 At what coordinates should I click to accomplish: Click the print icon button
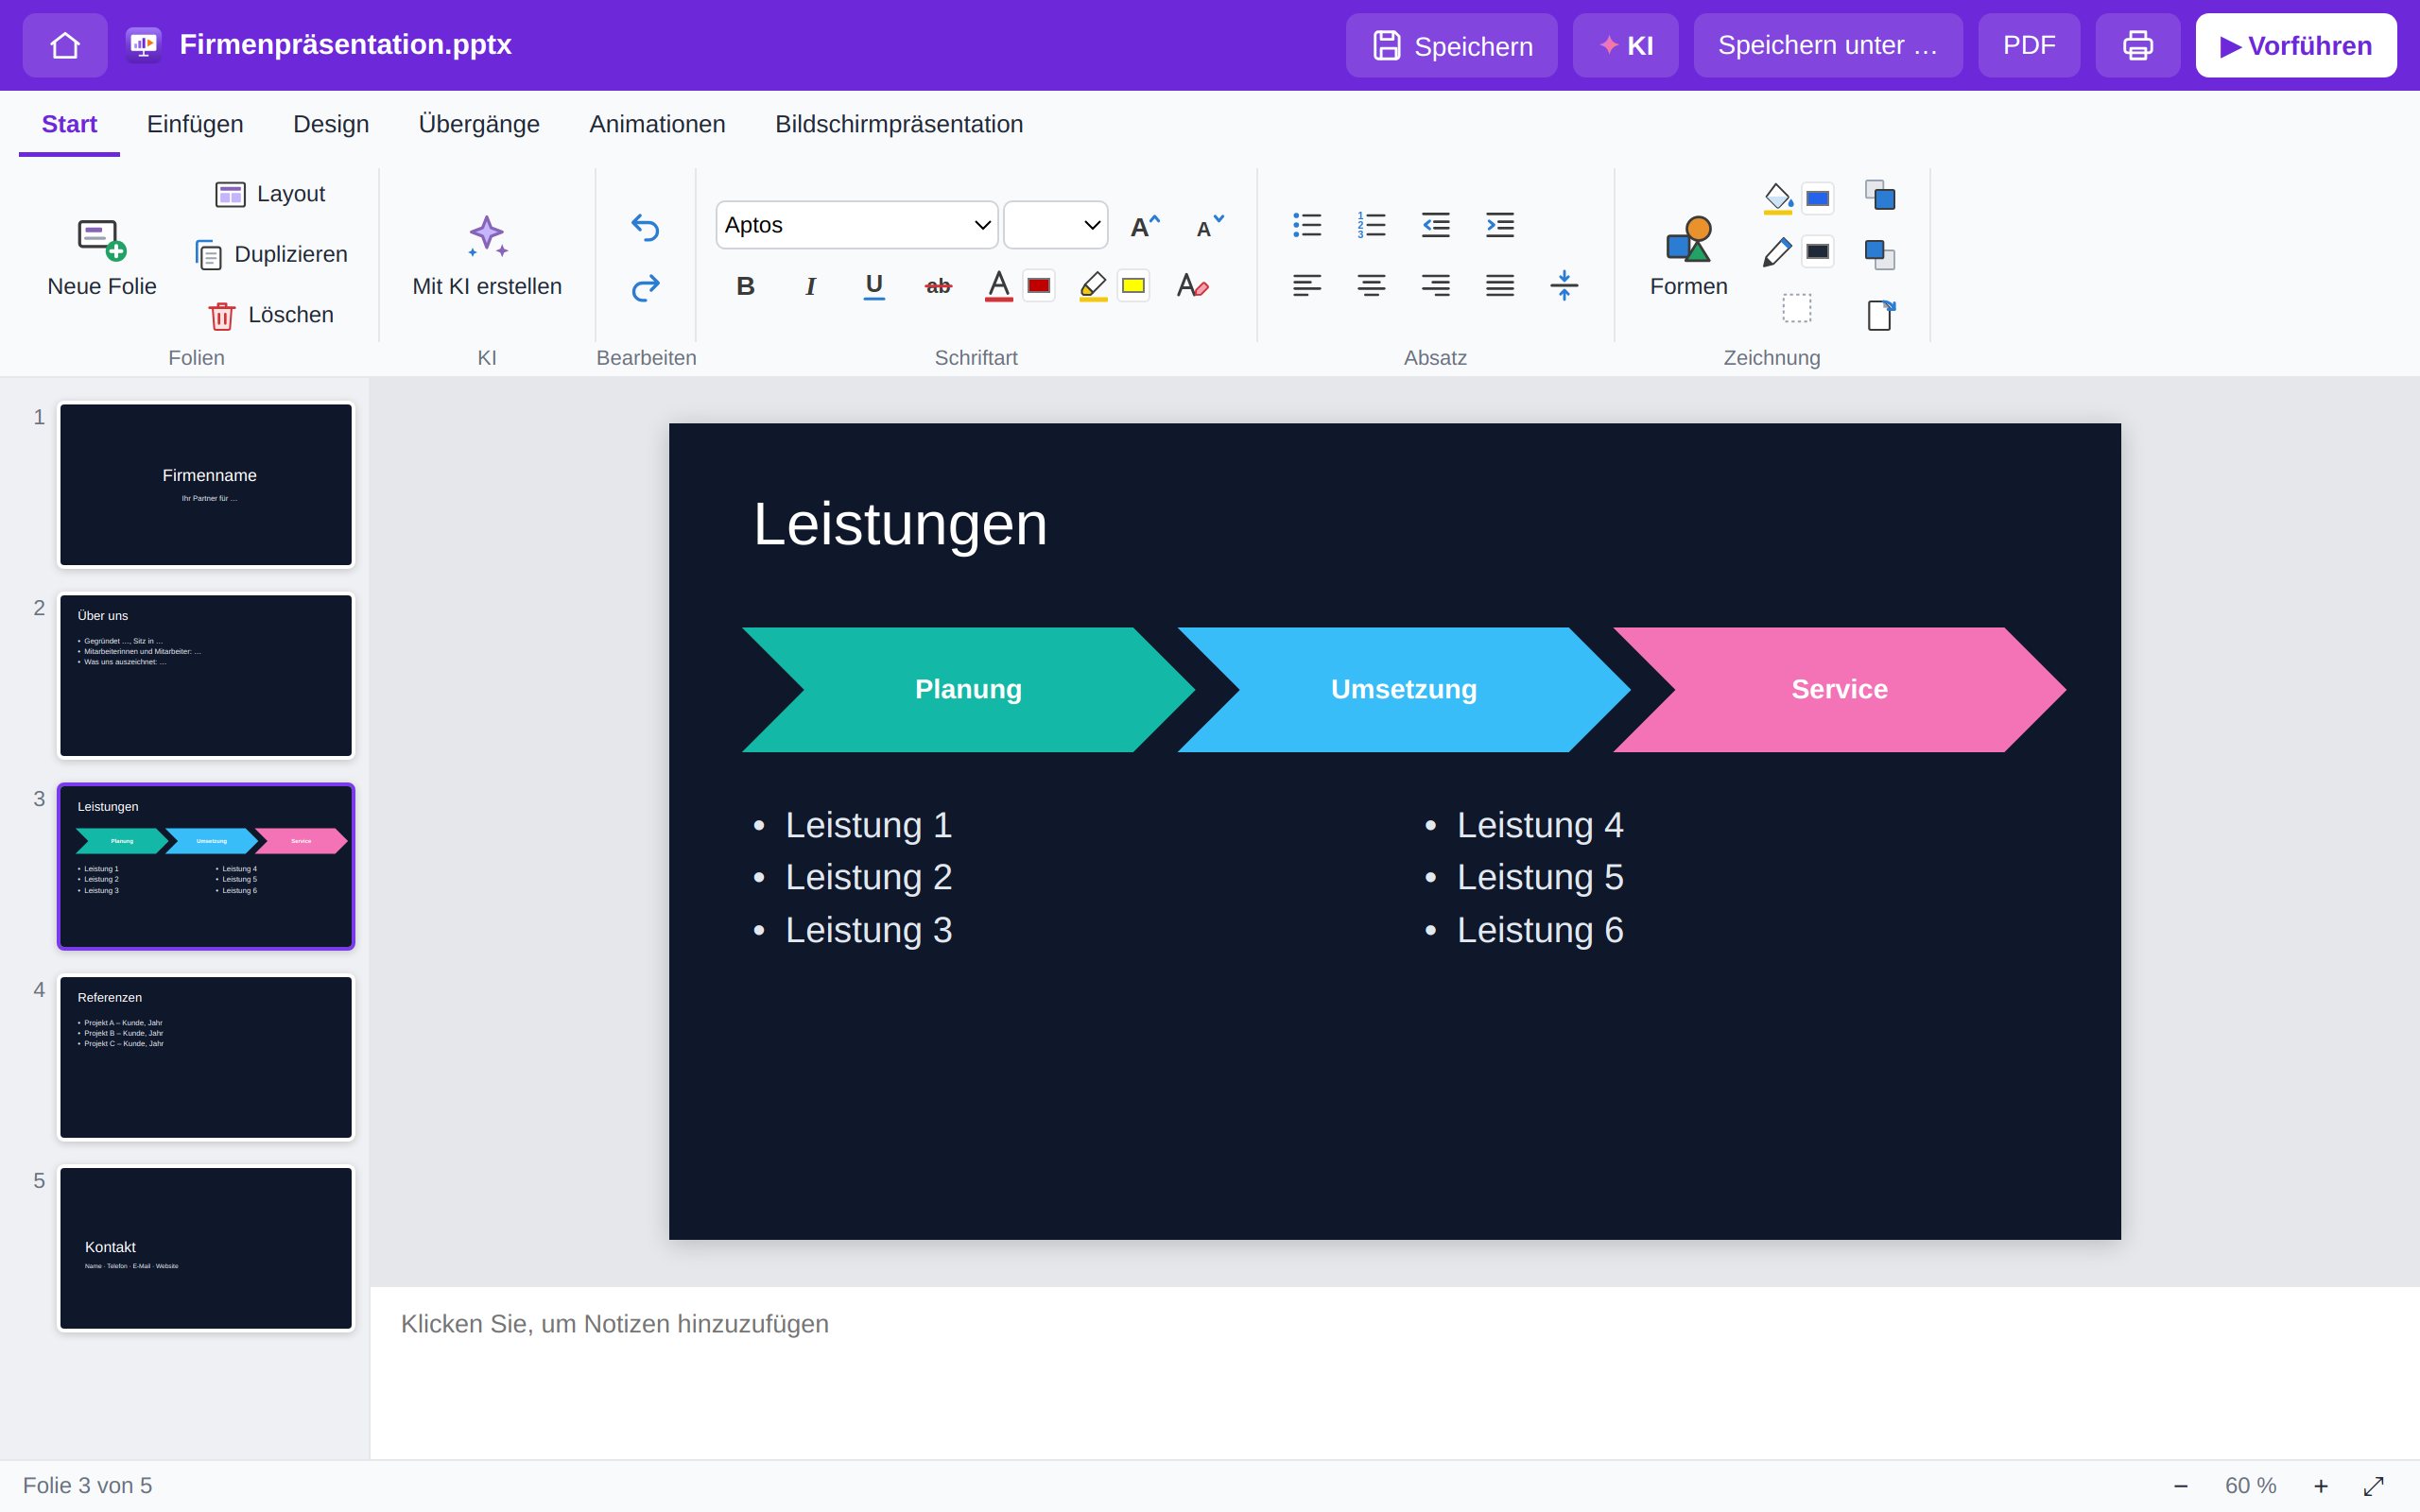(2137, 45)
